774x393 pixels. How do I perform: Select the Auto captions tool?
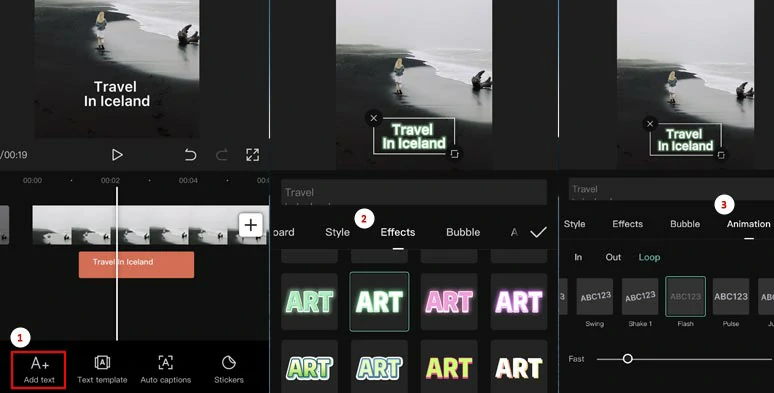click(x=165, y=369)
